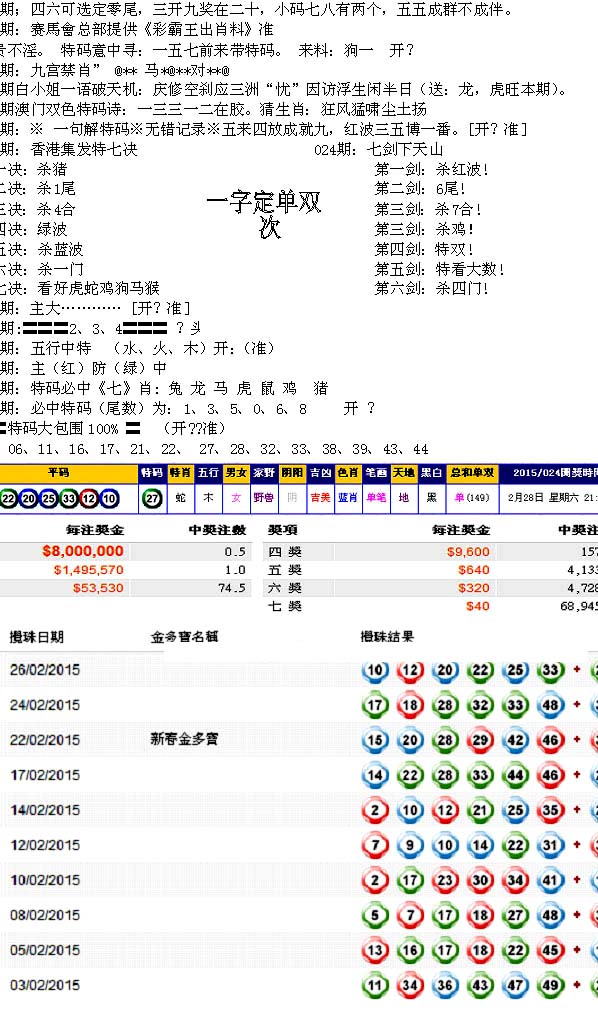Select the 总和单双 header cell
598x1017 pixels.
[472, 473]
